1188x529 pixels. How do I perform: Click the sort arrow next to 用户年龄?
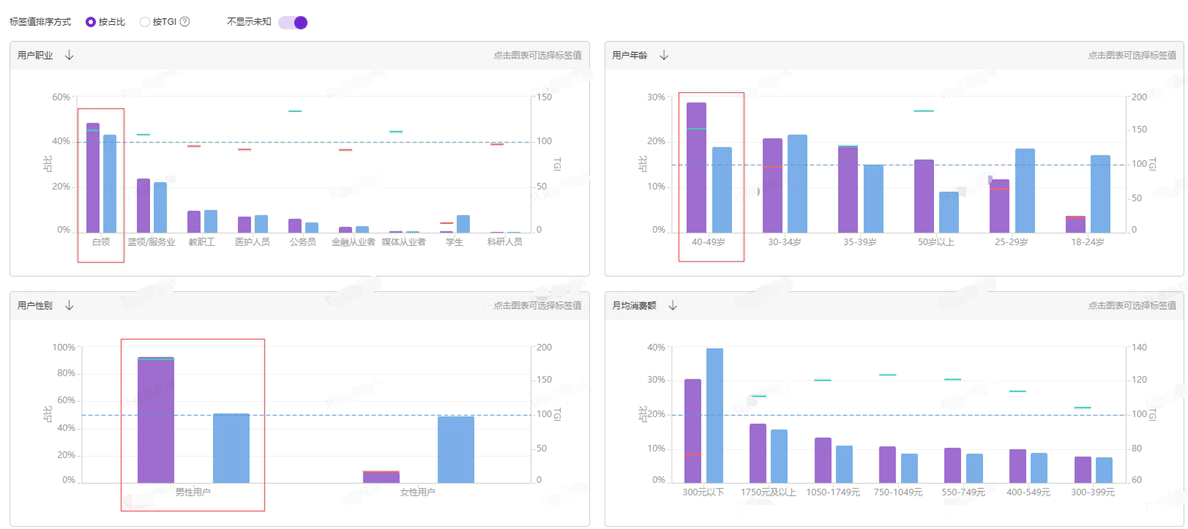click(x=664, y=56)
